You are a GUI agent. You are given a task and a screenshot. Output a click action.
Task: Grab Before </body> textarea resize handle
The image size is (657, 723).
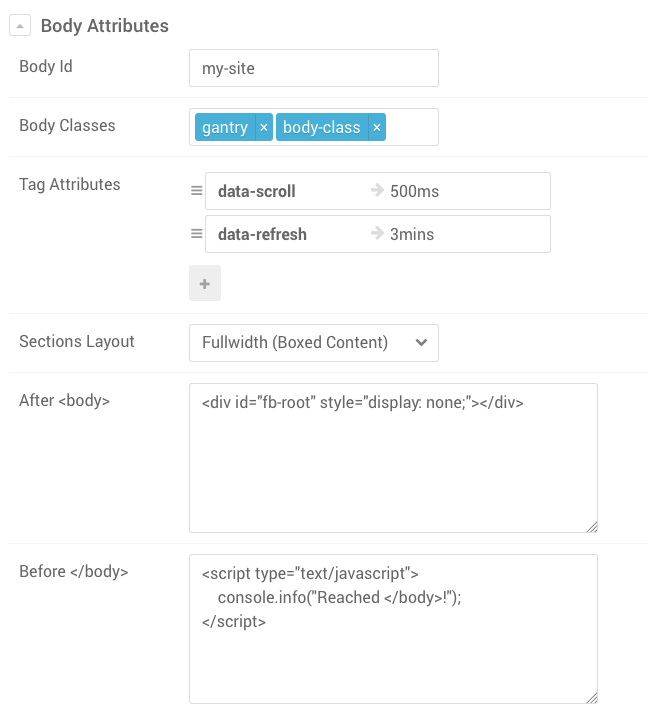(x=592, y=698)
